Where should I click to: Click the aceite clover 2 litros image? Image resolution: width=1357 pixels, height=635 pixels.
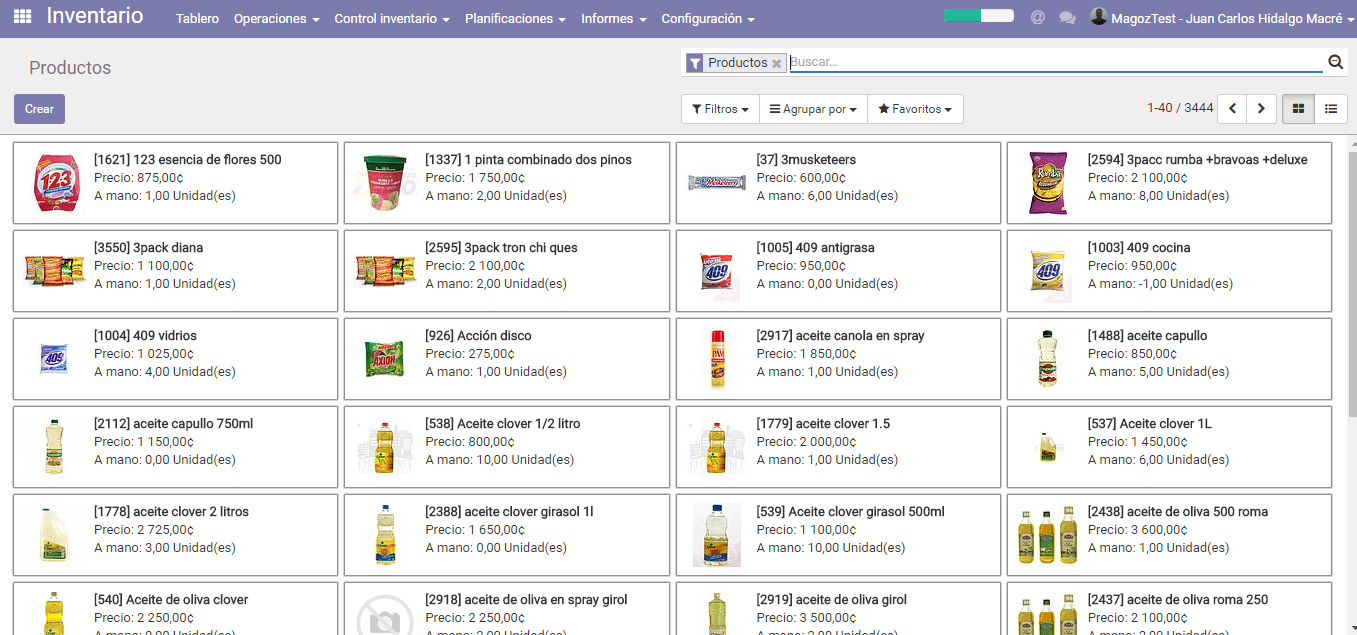54,535
